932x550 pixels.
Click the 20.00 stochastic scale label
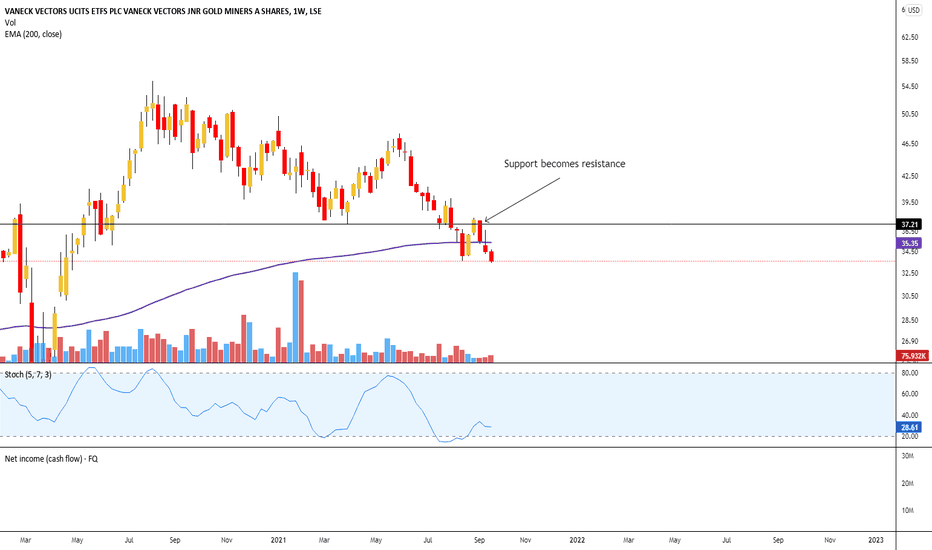[x=909, y=436]
